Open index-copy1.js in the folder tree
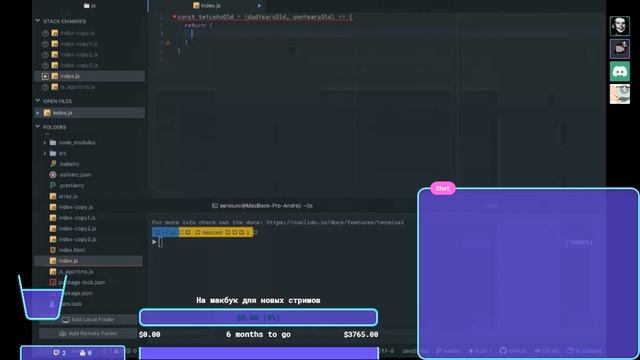The width and height of the screenshot is (640, 360). (x=77, y=218)
